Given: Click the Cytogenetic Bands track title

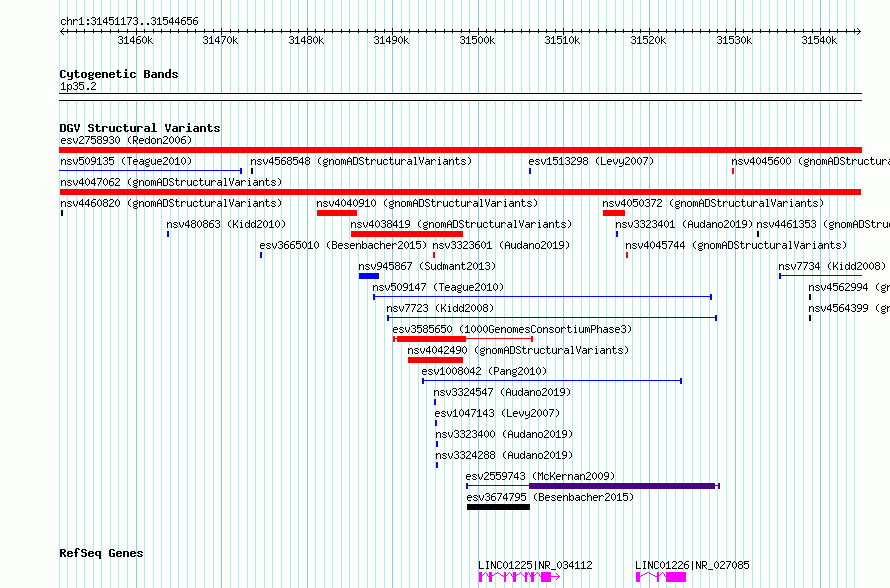Looking at the screenshot, I should pyautogui.click(x=119, y=74).
